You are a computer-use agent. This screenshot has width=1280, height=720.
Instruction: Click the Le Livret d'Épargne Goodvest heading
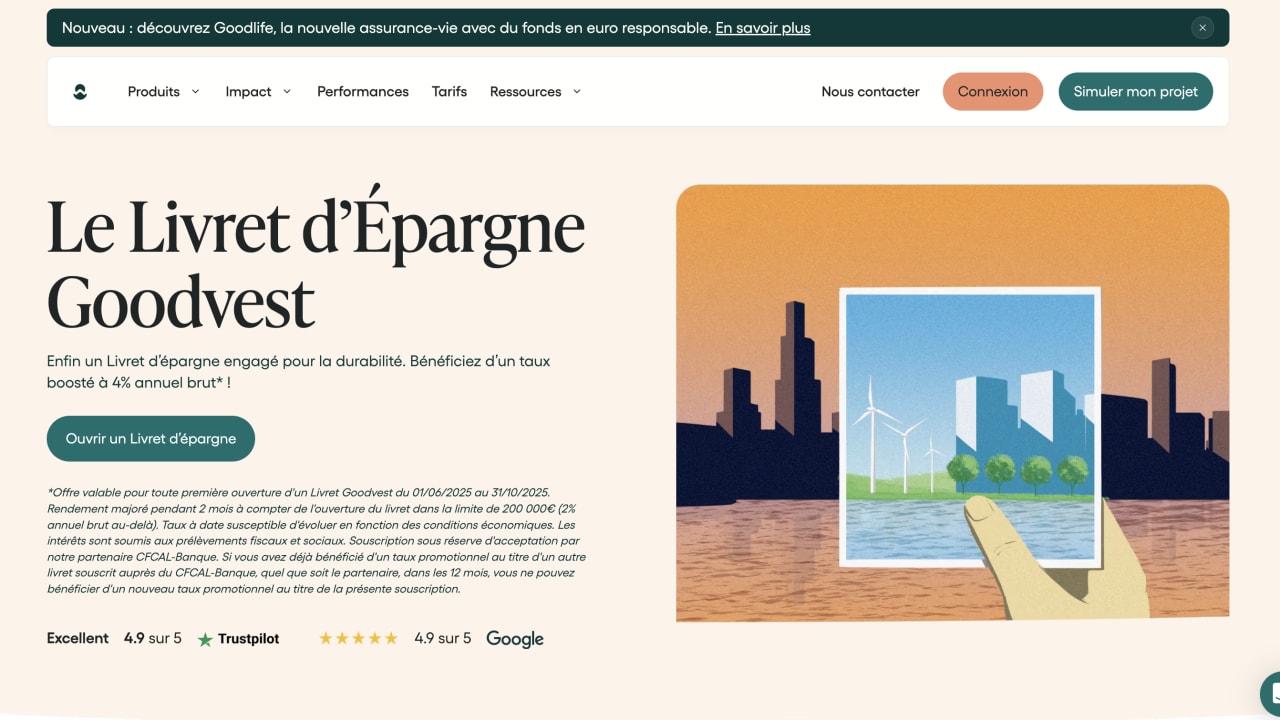click(315, 264)
